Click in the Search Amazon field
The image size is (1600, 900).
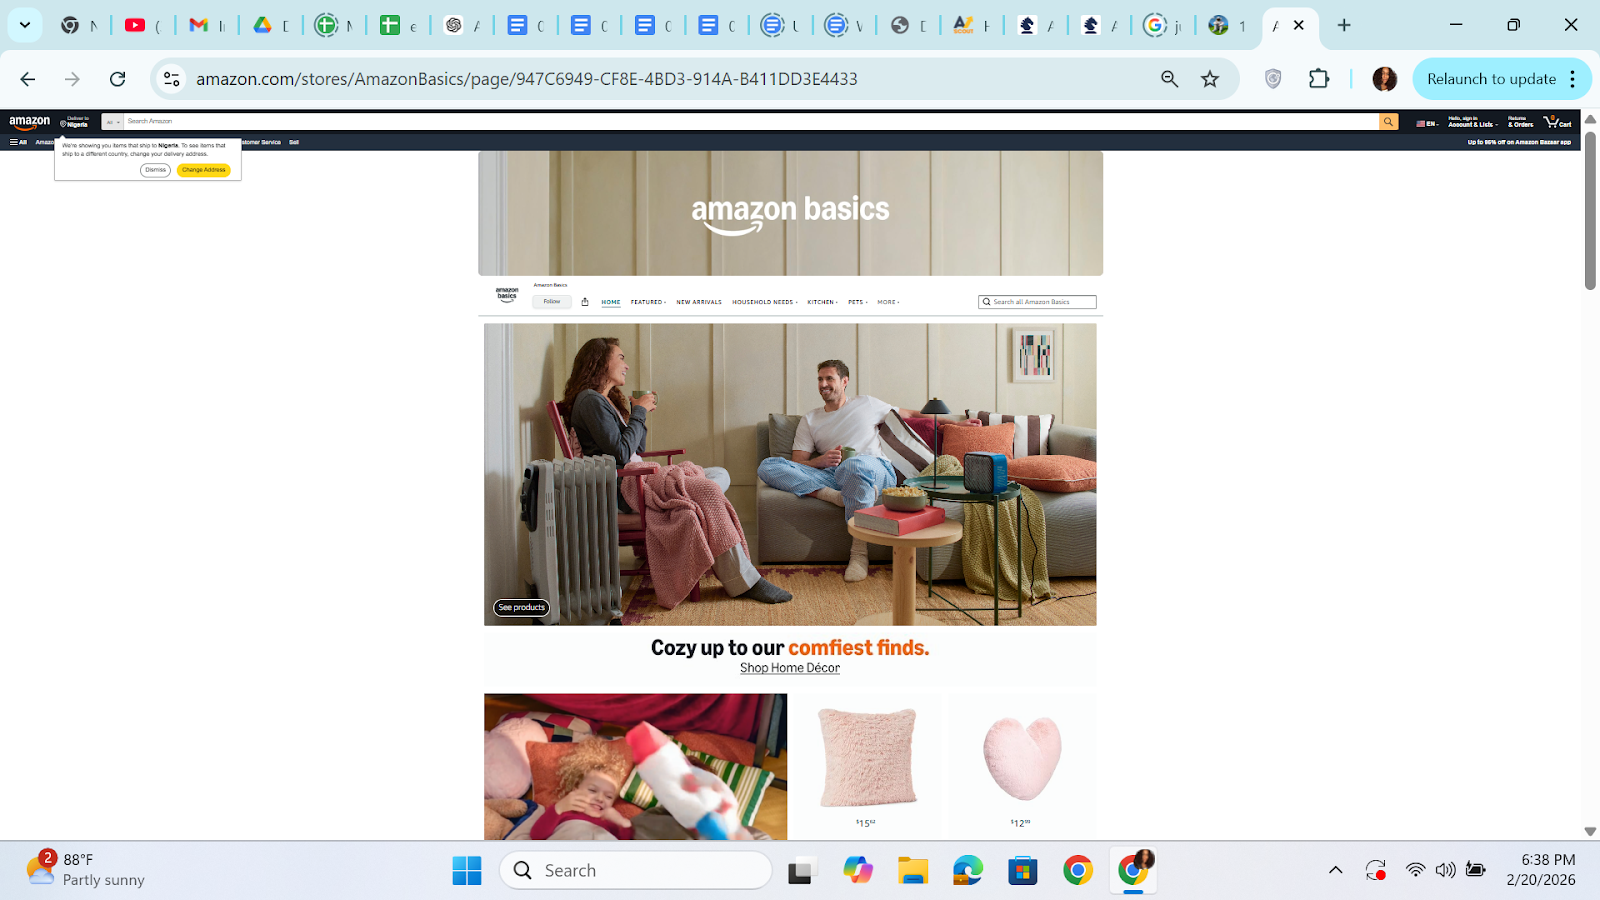pos(750,121)
